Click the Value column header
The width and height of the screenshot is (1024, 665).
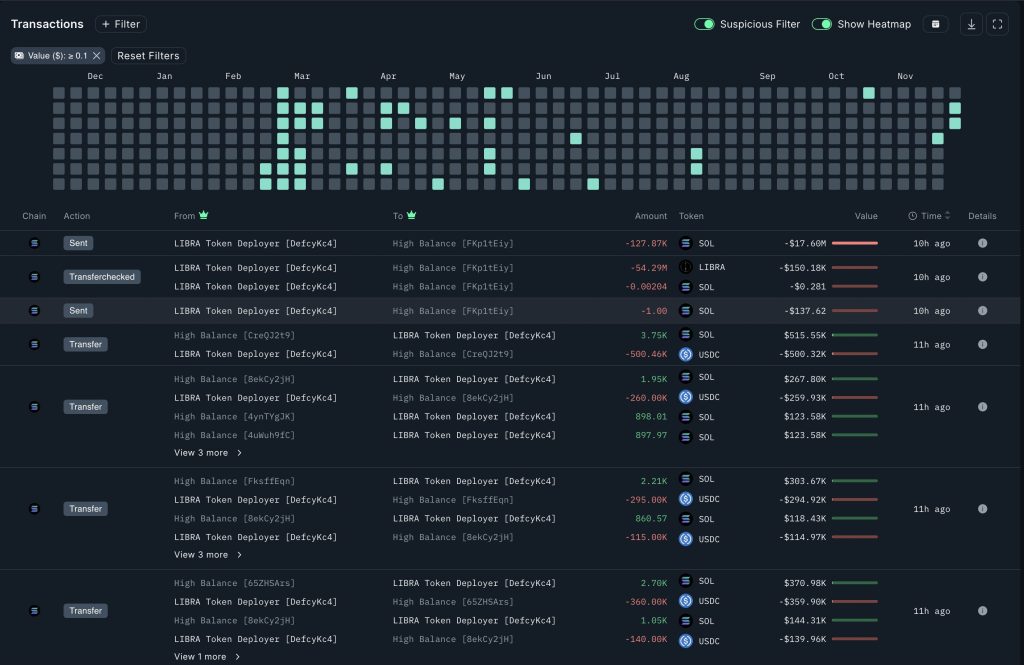865,216
